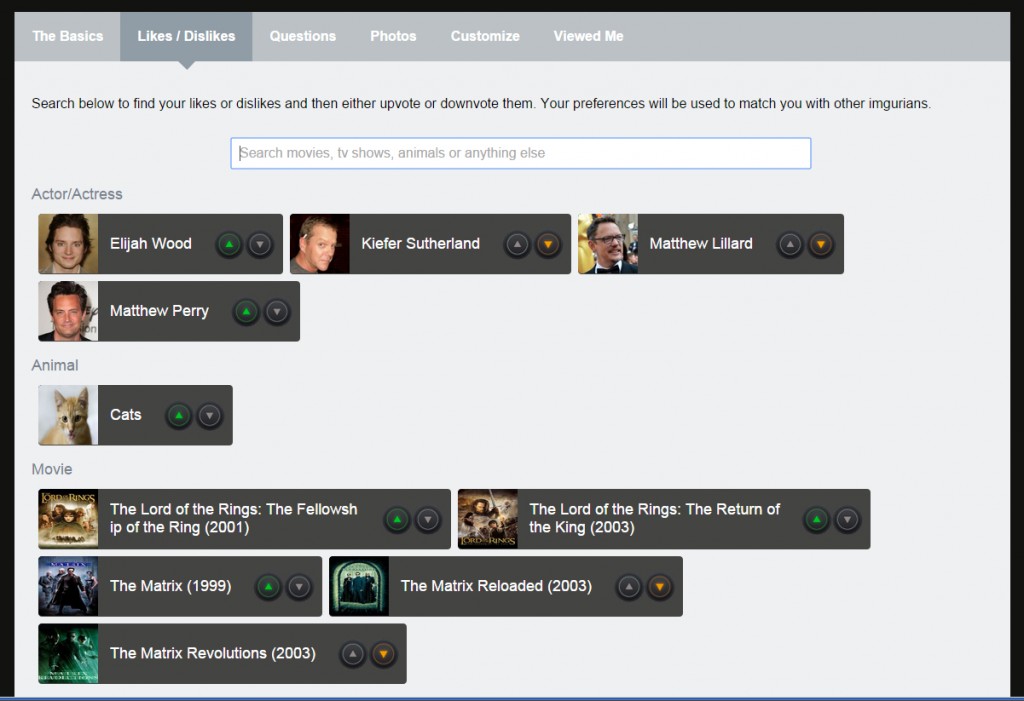1024x701 pixels.
Task: Select the Likes / Dislikes tab
Action: point(186,37)
